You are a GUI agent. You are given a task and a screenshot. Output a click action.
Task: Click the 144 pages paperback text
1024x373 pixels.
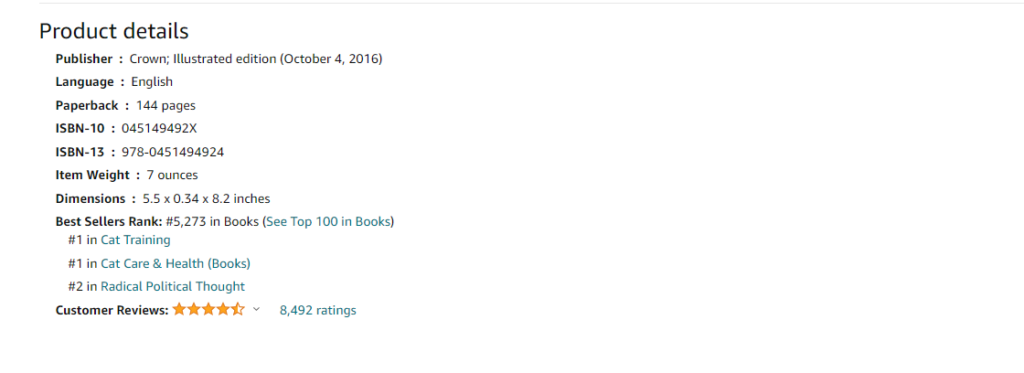(166, 106)
